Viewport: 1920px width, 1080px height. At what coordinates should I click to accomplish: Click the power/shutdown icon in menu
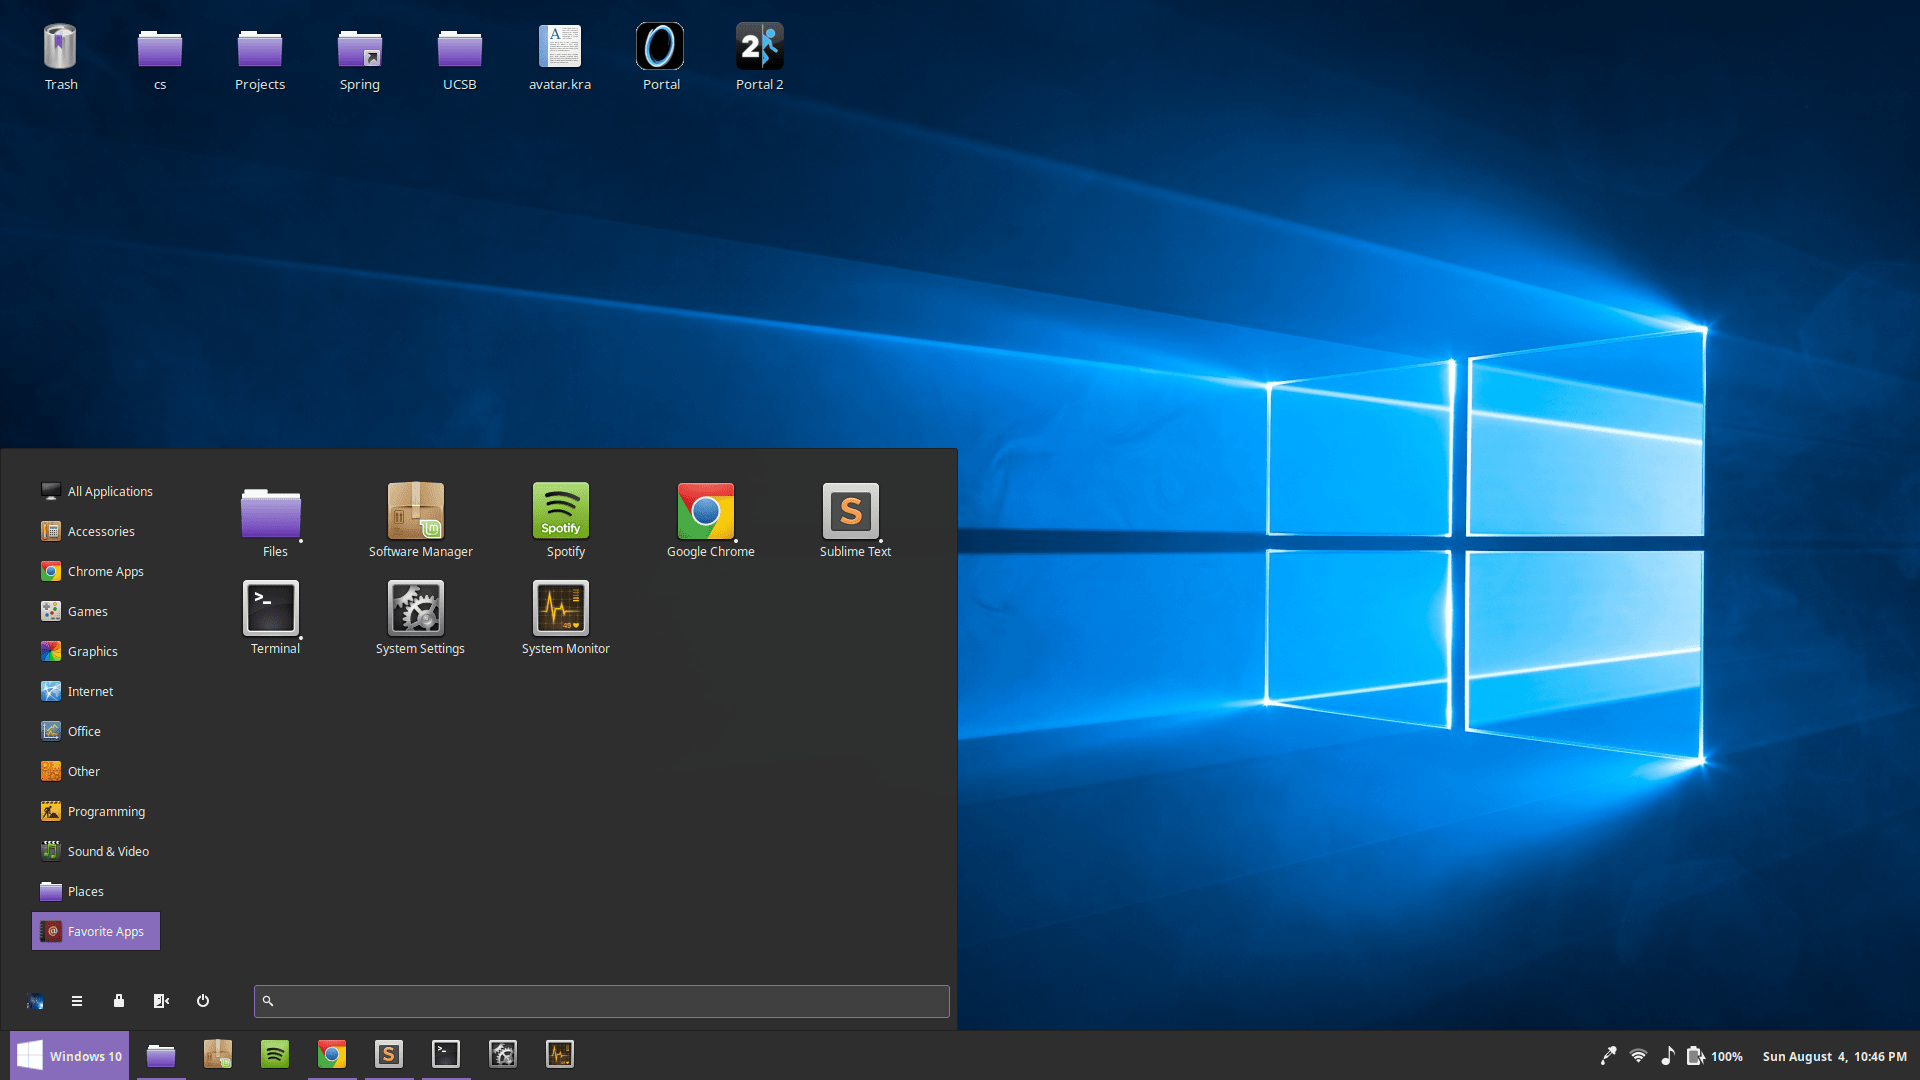click(x=203, y=1001)
